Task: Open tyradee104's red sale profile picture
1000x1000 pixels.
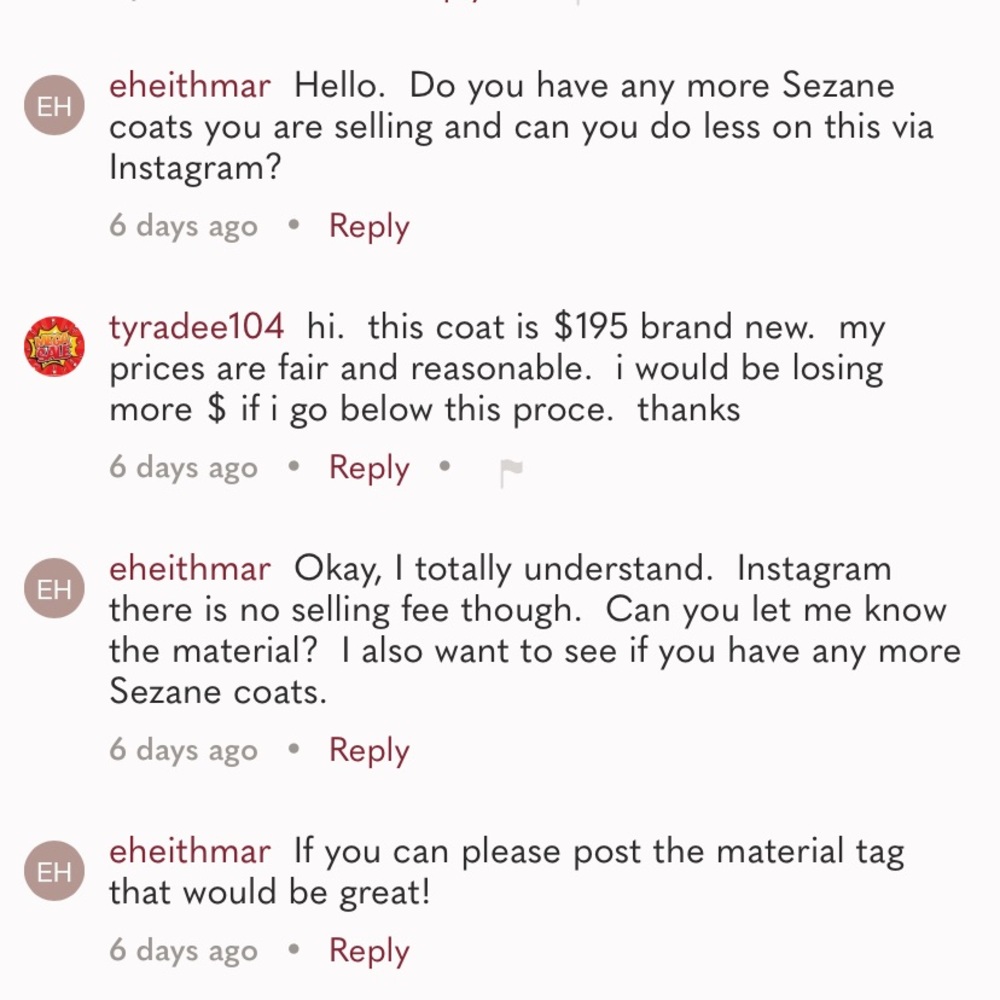Action: (54, 347)
